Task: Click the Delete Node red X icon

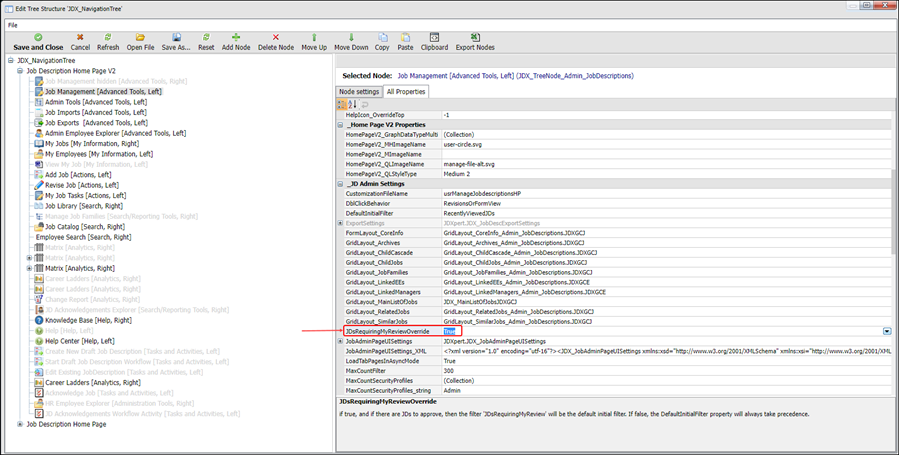Action: (275, 37)
